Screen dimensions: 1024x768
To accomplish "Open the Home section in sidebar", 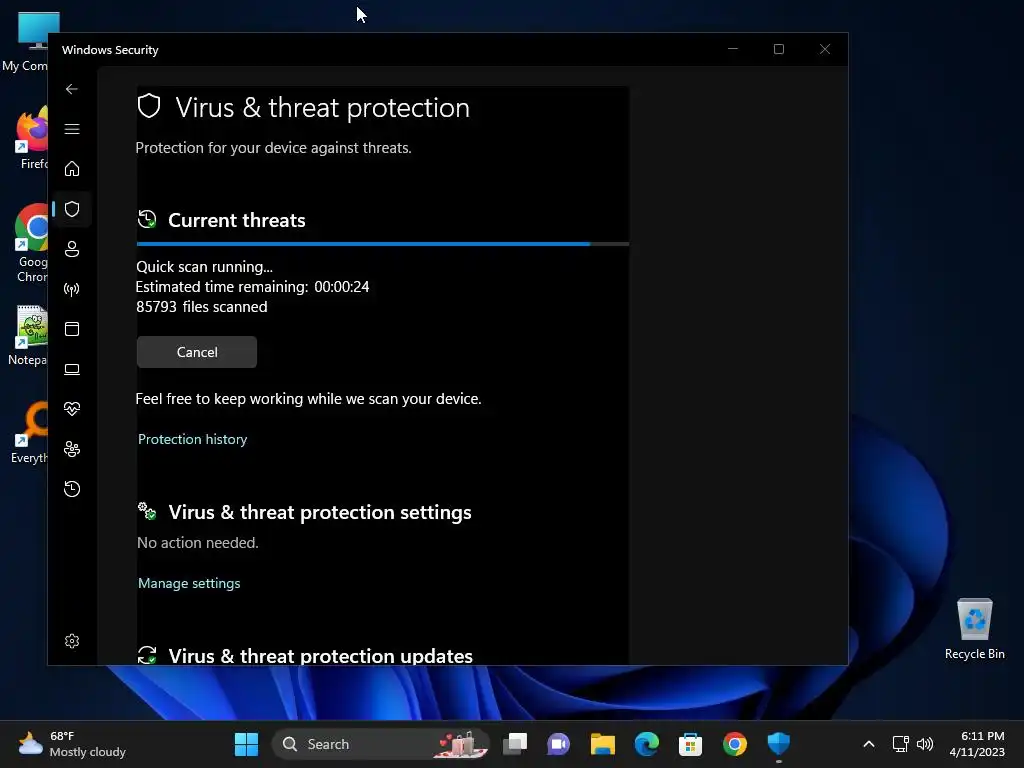I will (72, 168).
